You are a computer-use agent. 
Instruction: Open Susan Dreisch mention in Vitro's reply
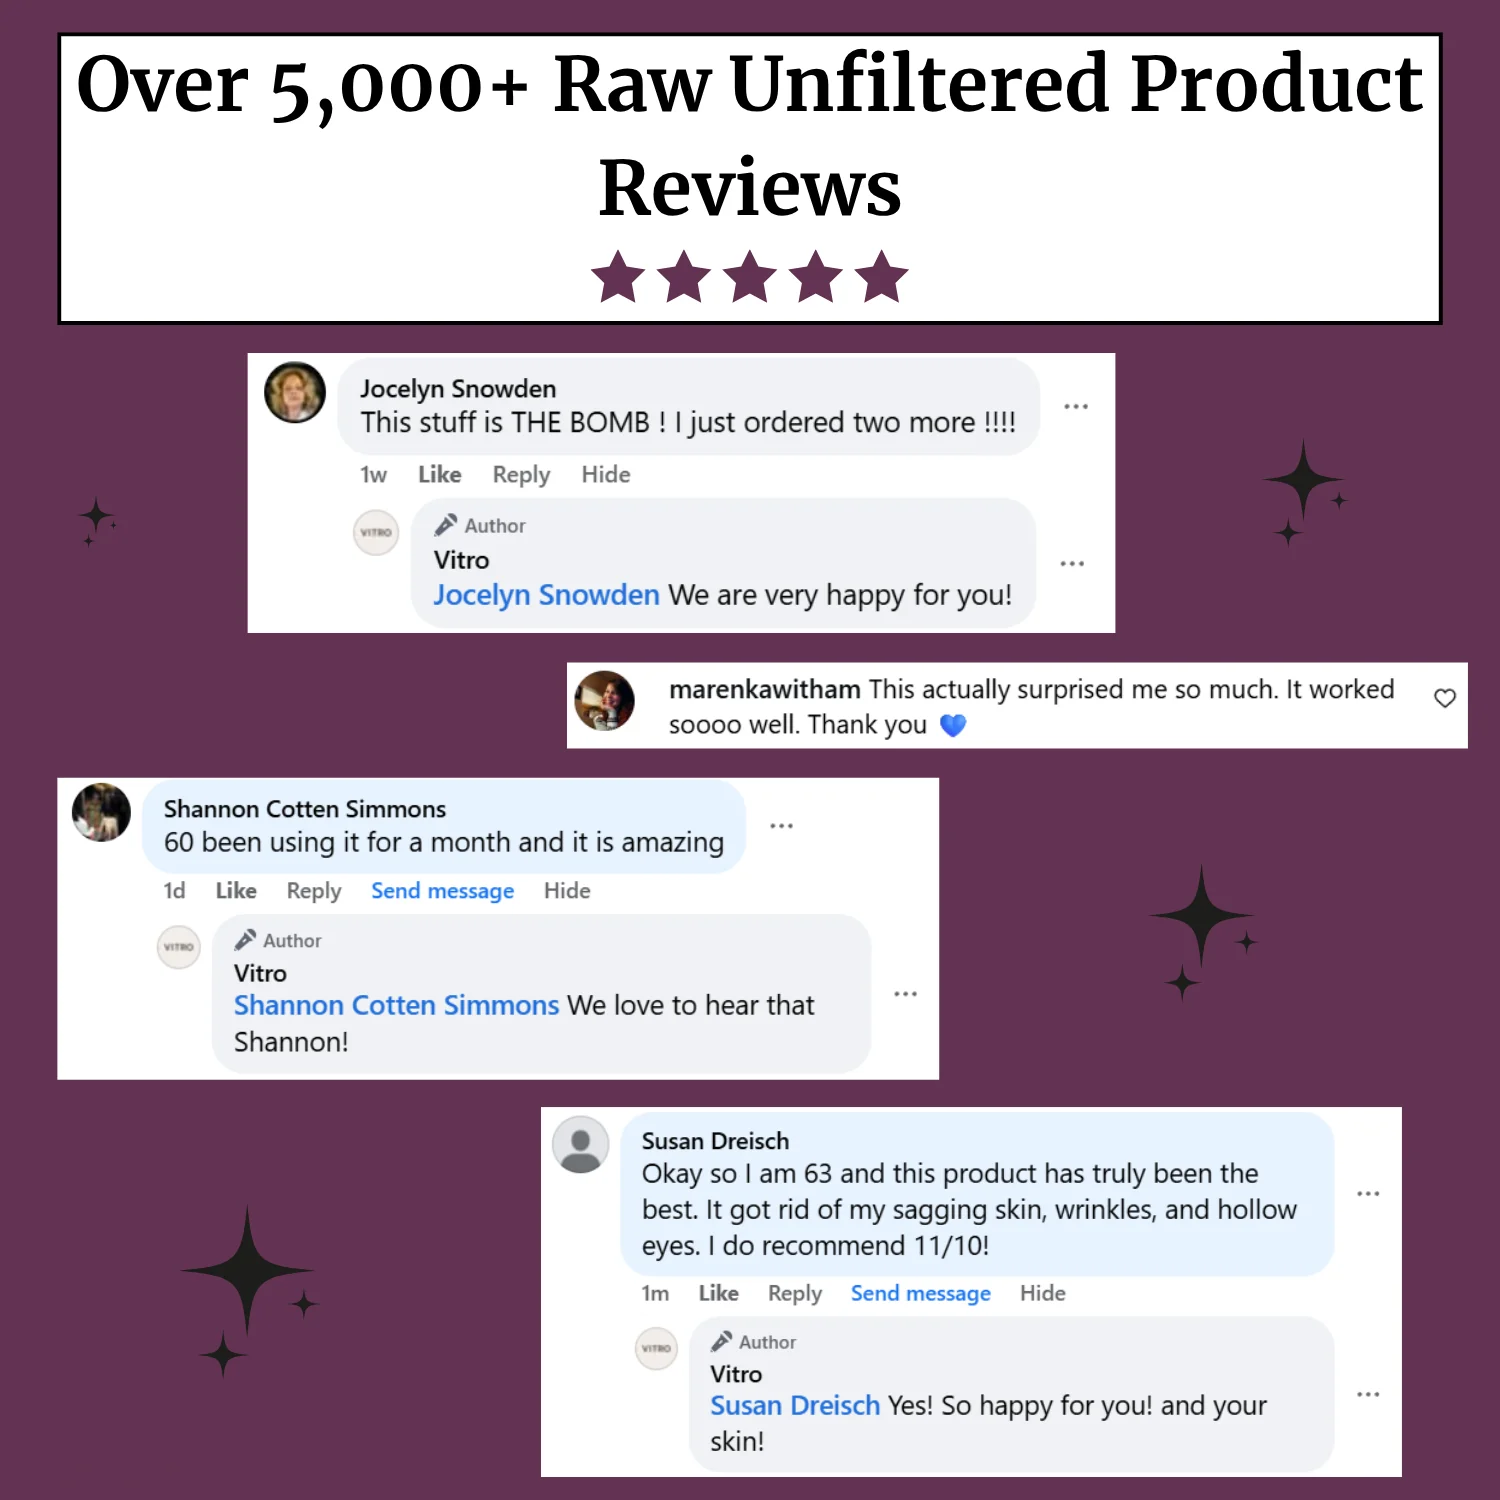(x=794, y=1406)
